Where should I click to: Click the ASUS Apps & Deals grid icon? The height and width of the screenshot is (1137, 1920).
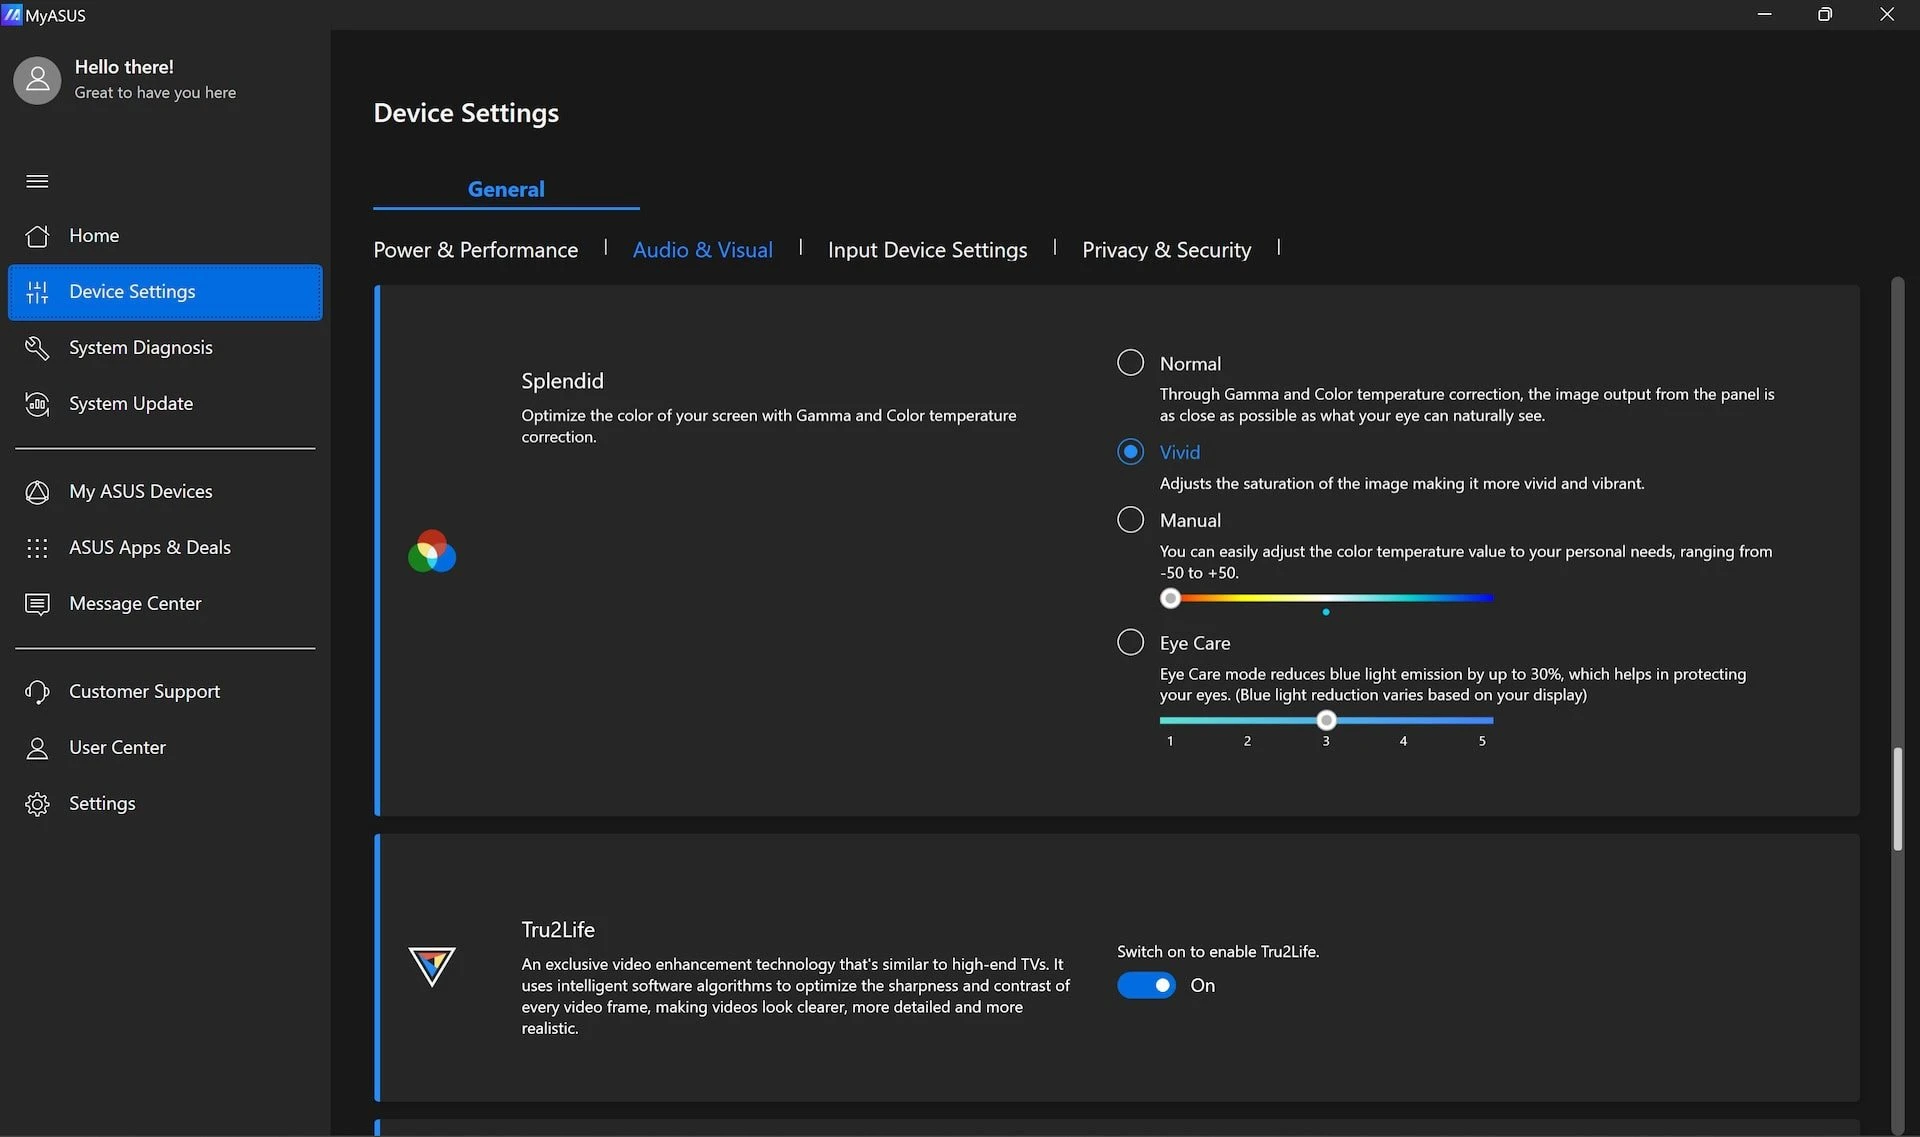(x=37, y=548)
